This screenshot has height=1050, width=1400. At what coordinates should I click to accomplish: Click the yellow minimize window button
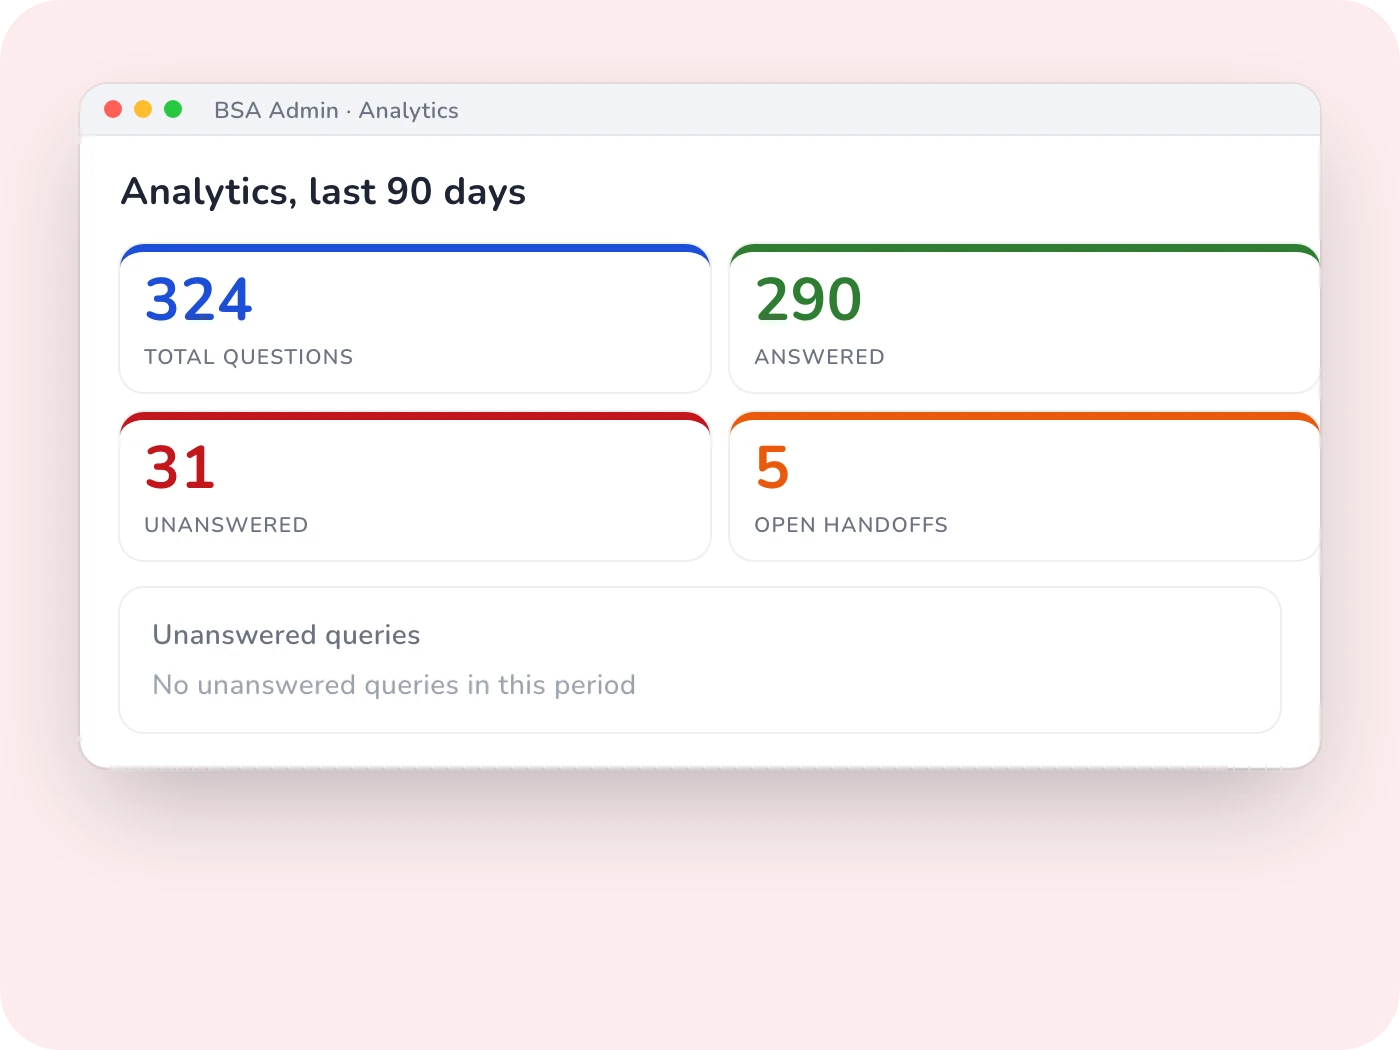143,109
